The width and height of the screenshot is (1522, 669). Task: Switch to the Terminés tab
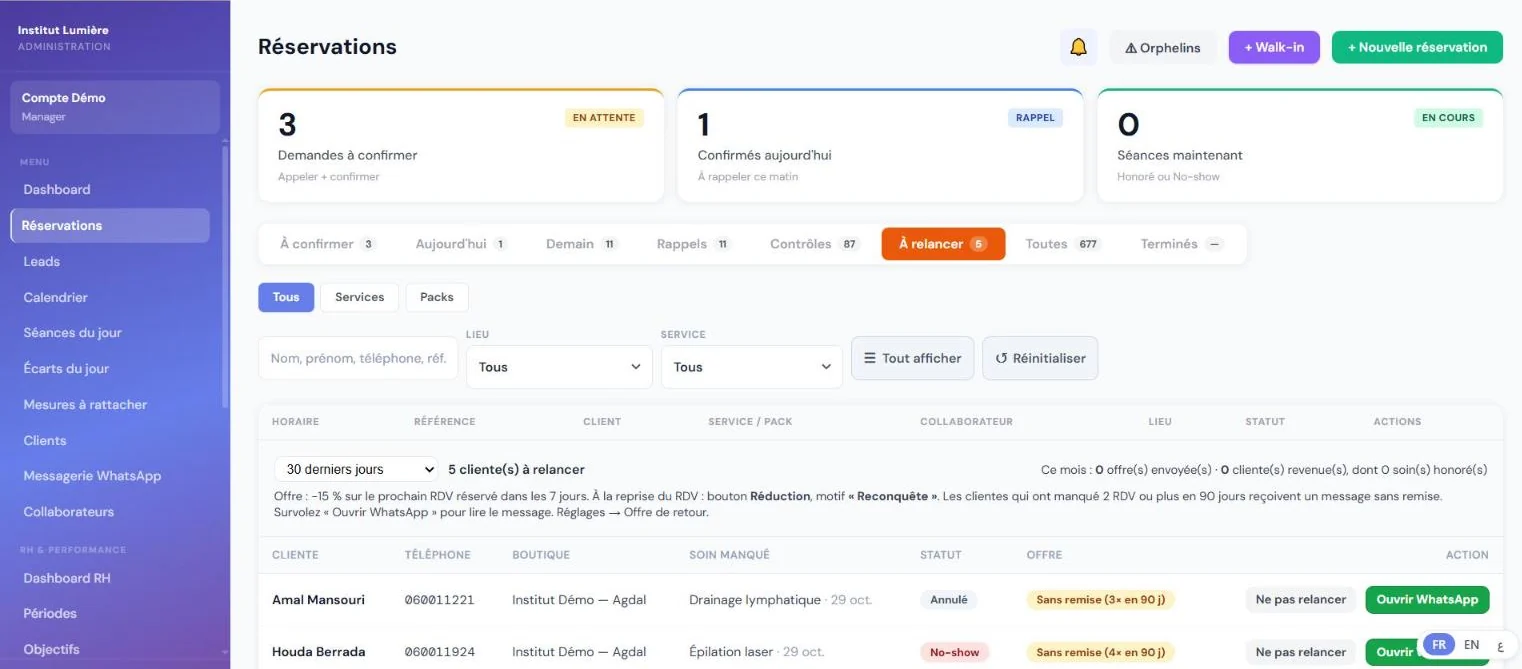tap(1182, 244)
